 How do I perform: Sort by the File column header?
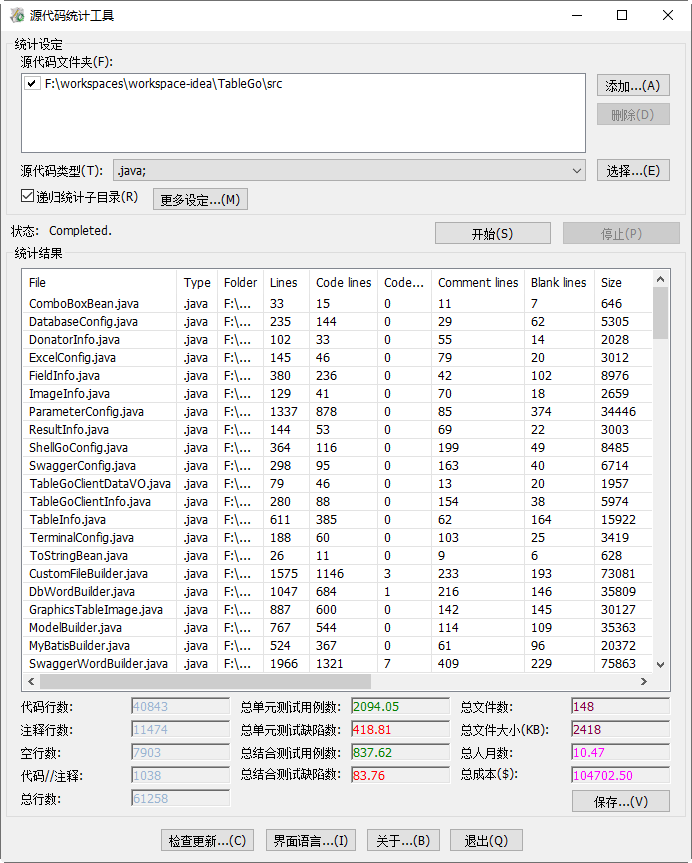pyautogui.click(x=100, y=282)
